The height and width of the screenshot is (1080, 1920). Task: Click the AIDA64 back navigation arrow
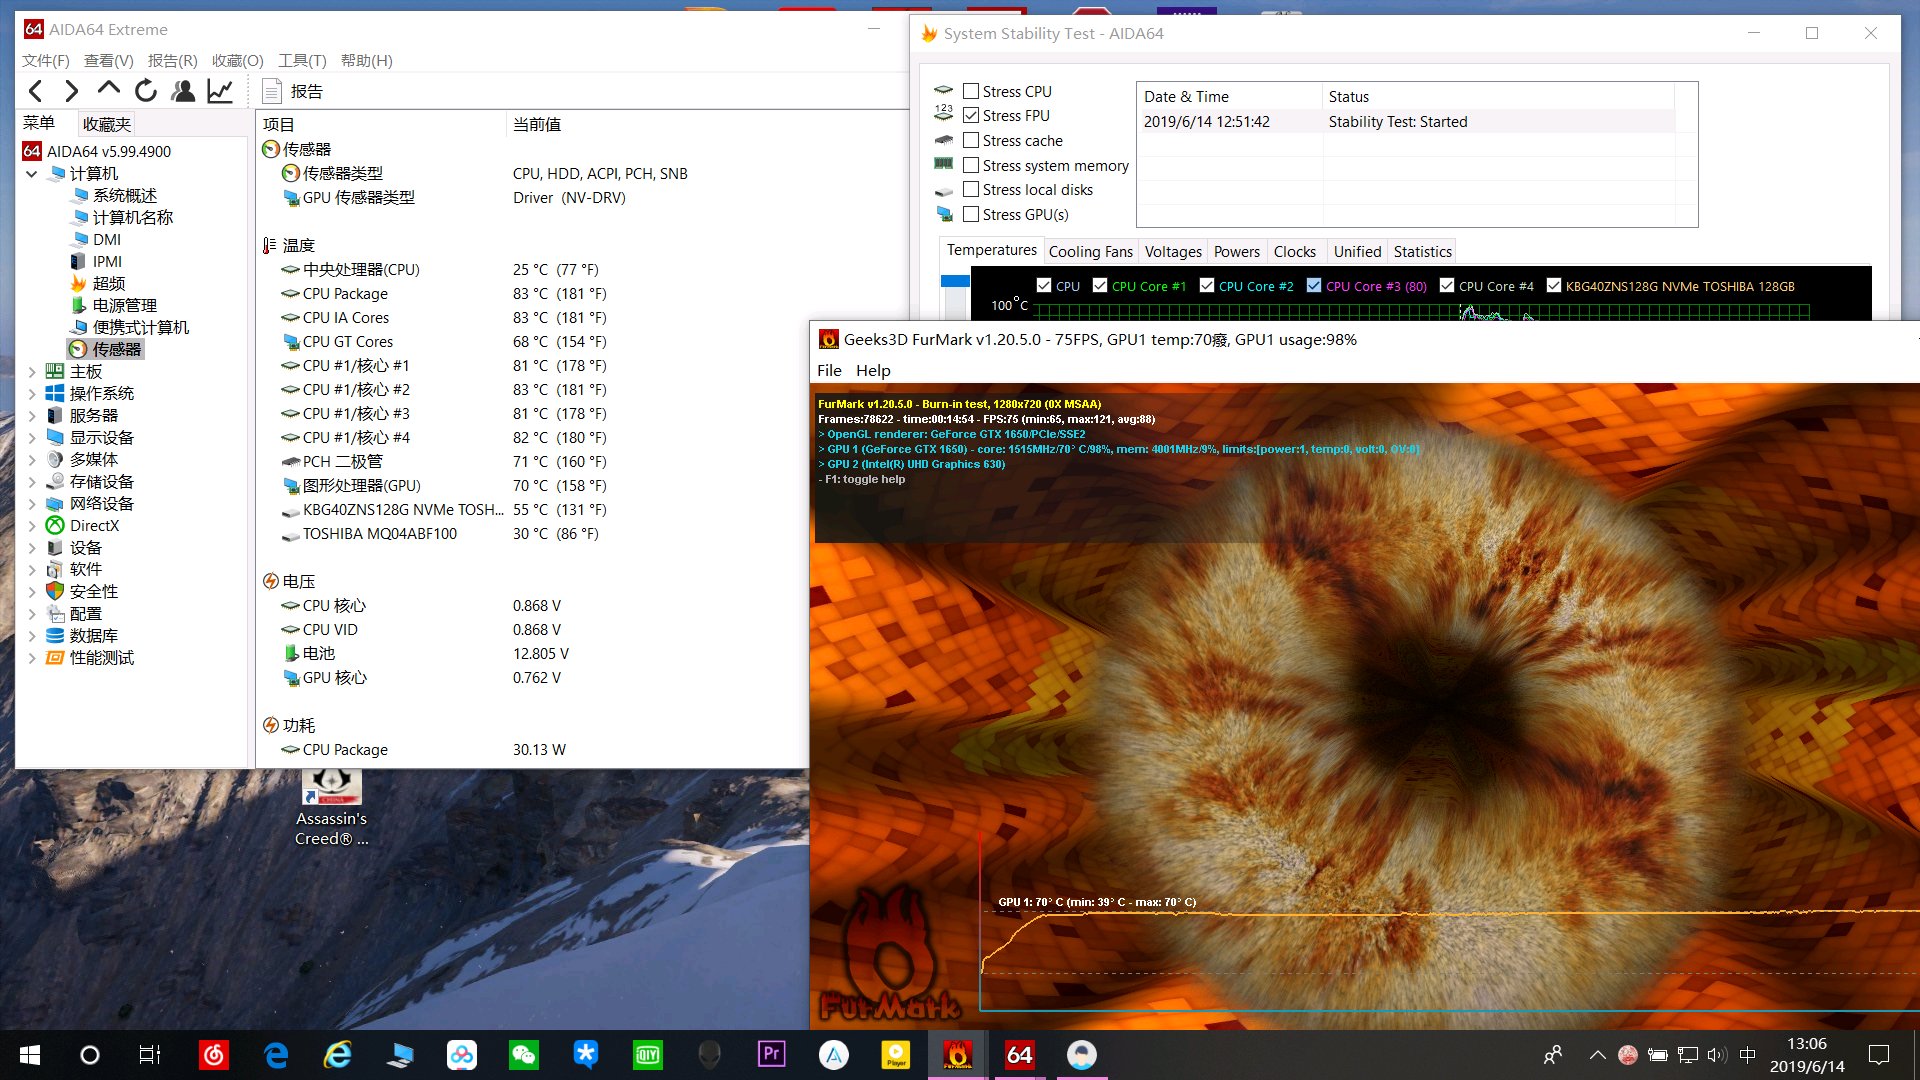click(x=36, y=91)
